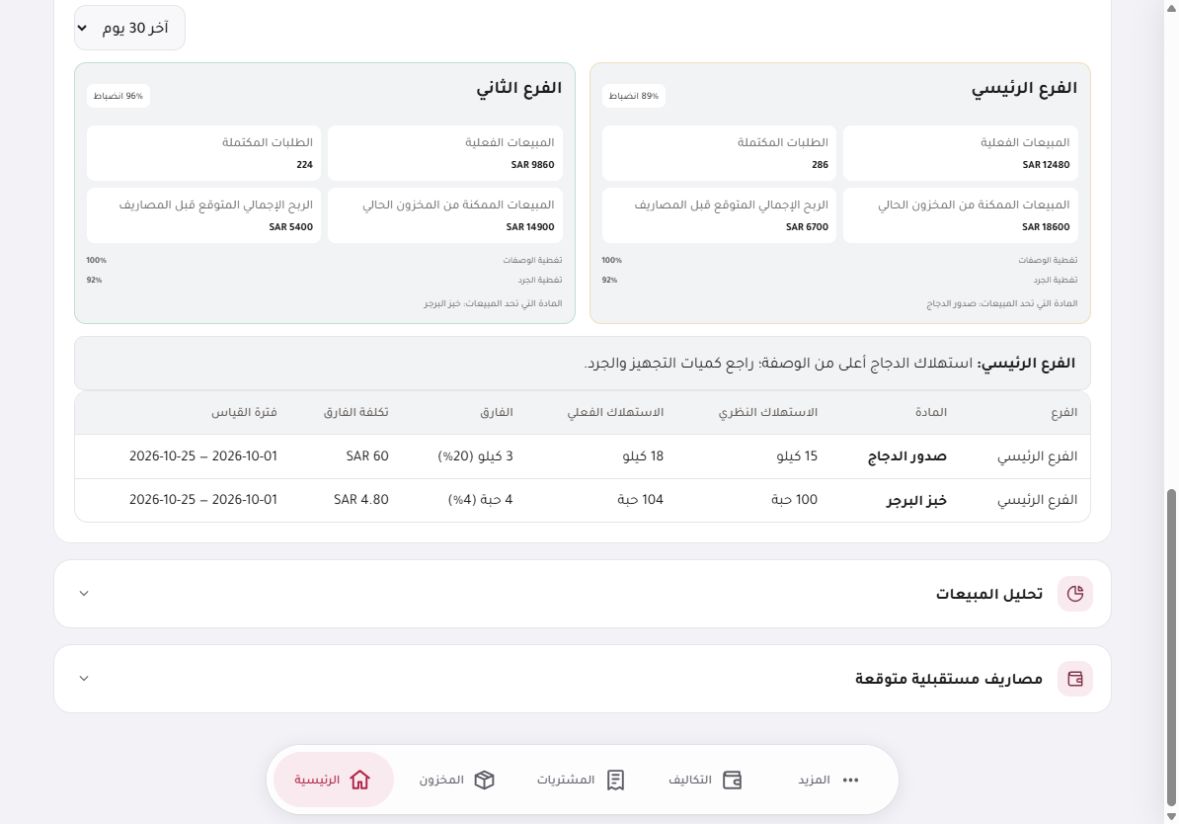Click second branch المبيعات الفعلية SAR 9860 tile

(445, 153)
